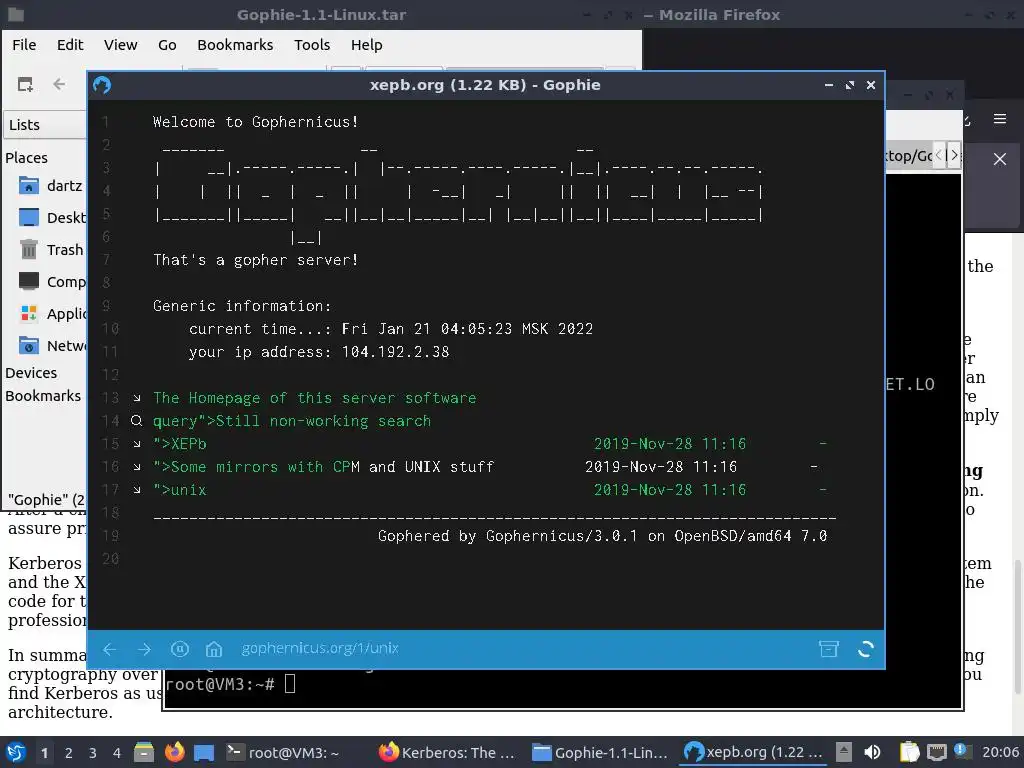Switch to xepb.org Gophie taskbar entry
The image size is (1024, 768).
pos(753,753)
